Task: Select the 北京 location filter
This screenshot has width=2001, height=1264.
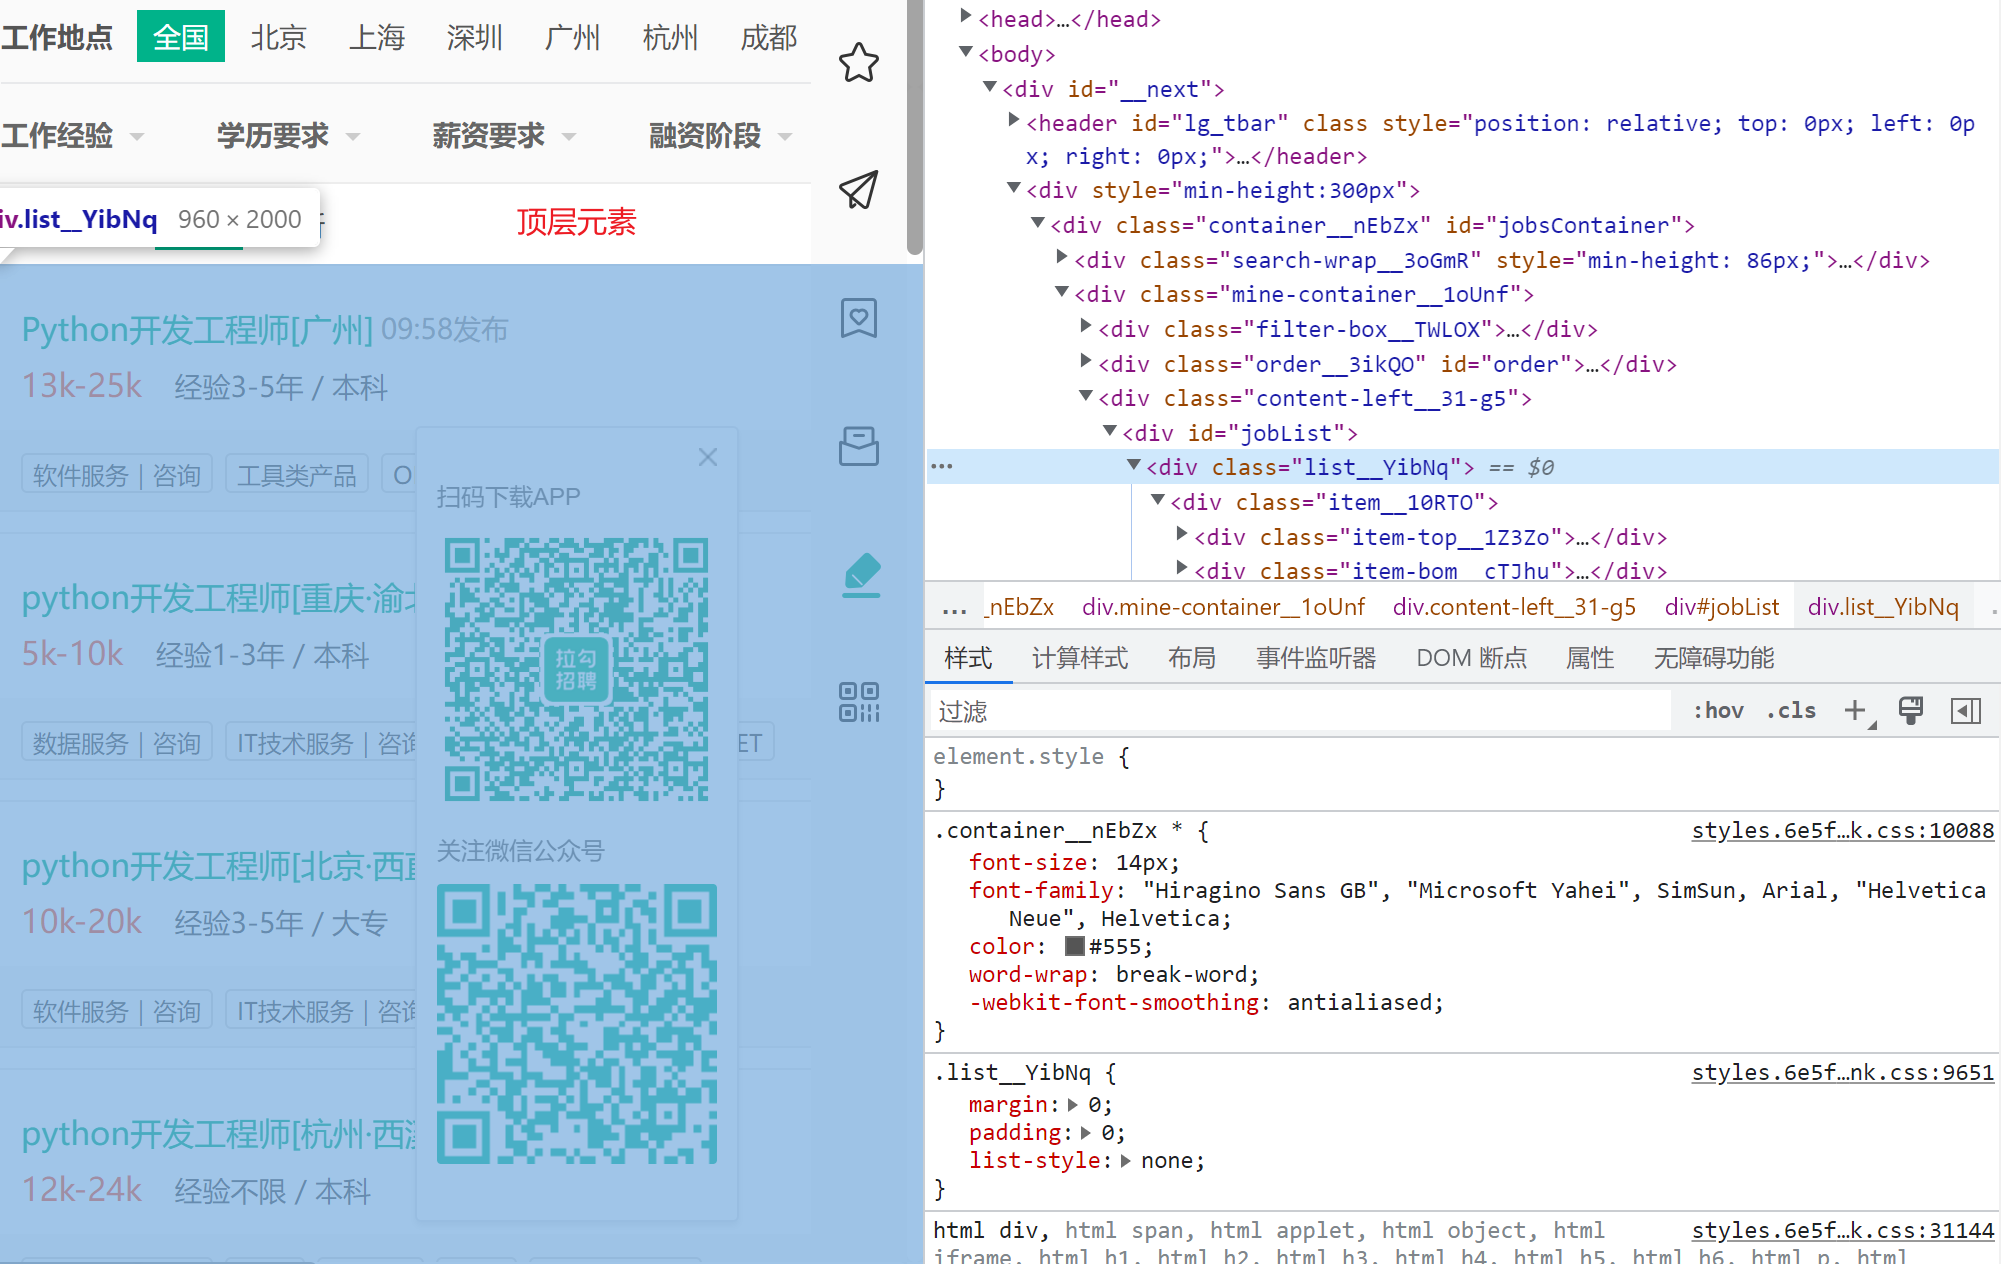Action: pos(278,37)
